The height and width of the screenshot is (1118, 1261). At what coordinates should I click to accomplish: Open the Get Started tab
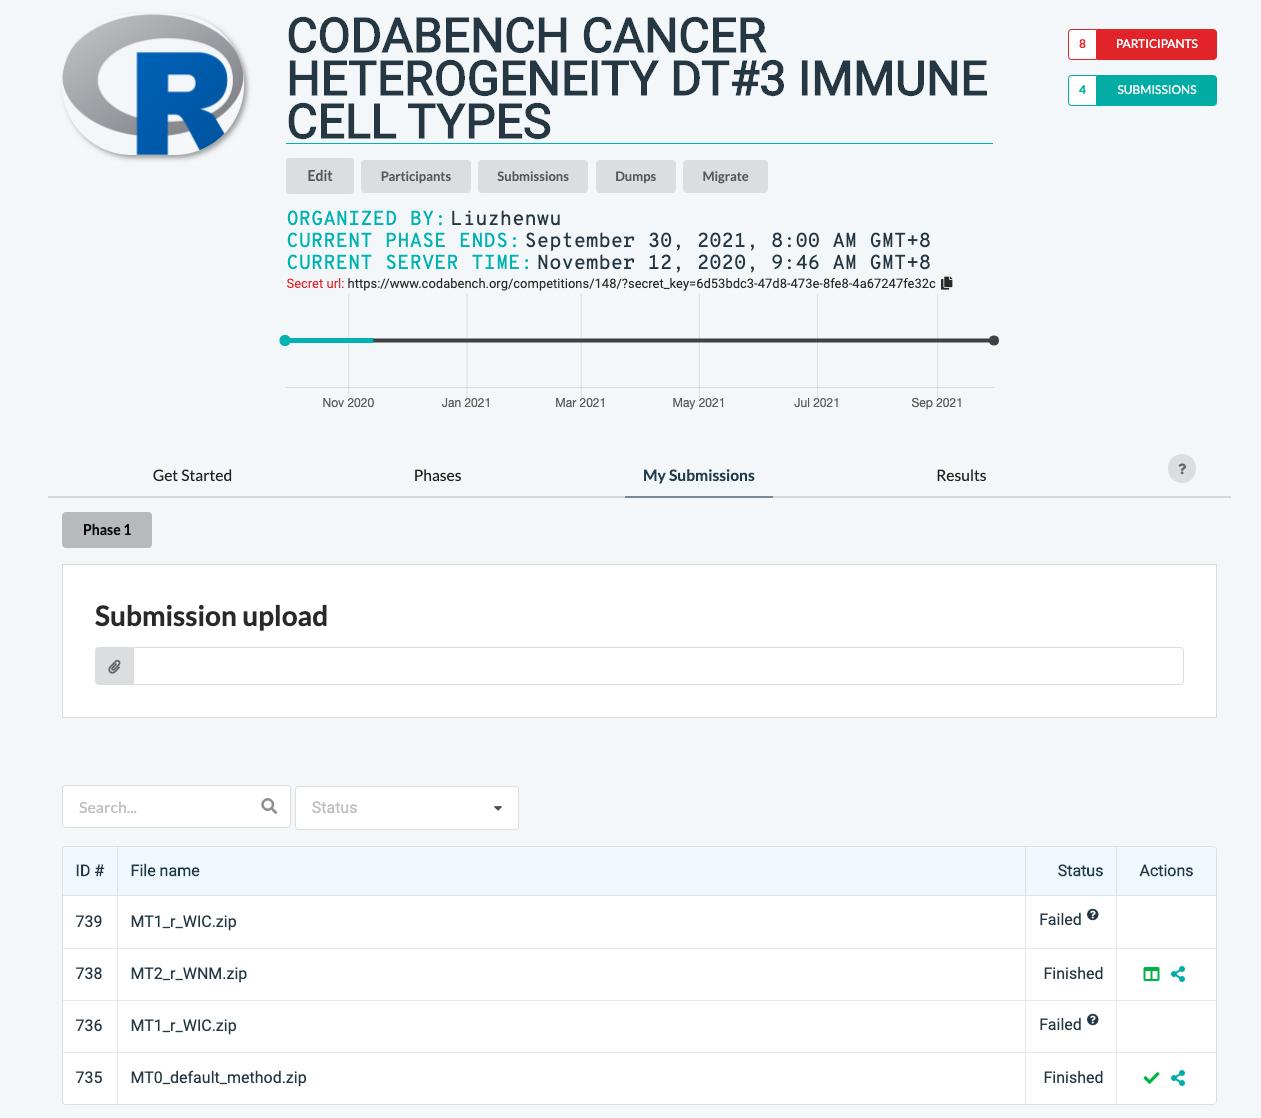[192, 476]
